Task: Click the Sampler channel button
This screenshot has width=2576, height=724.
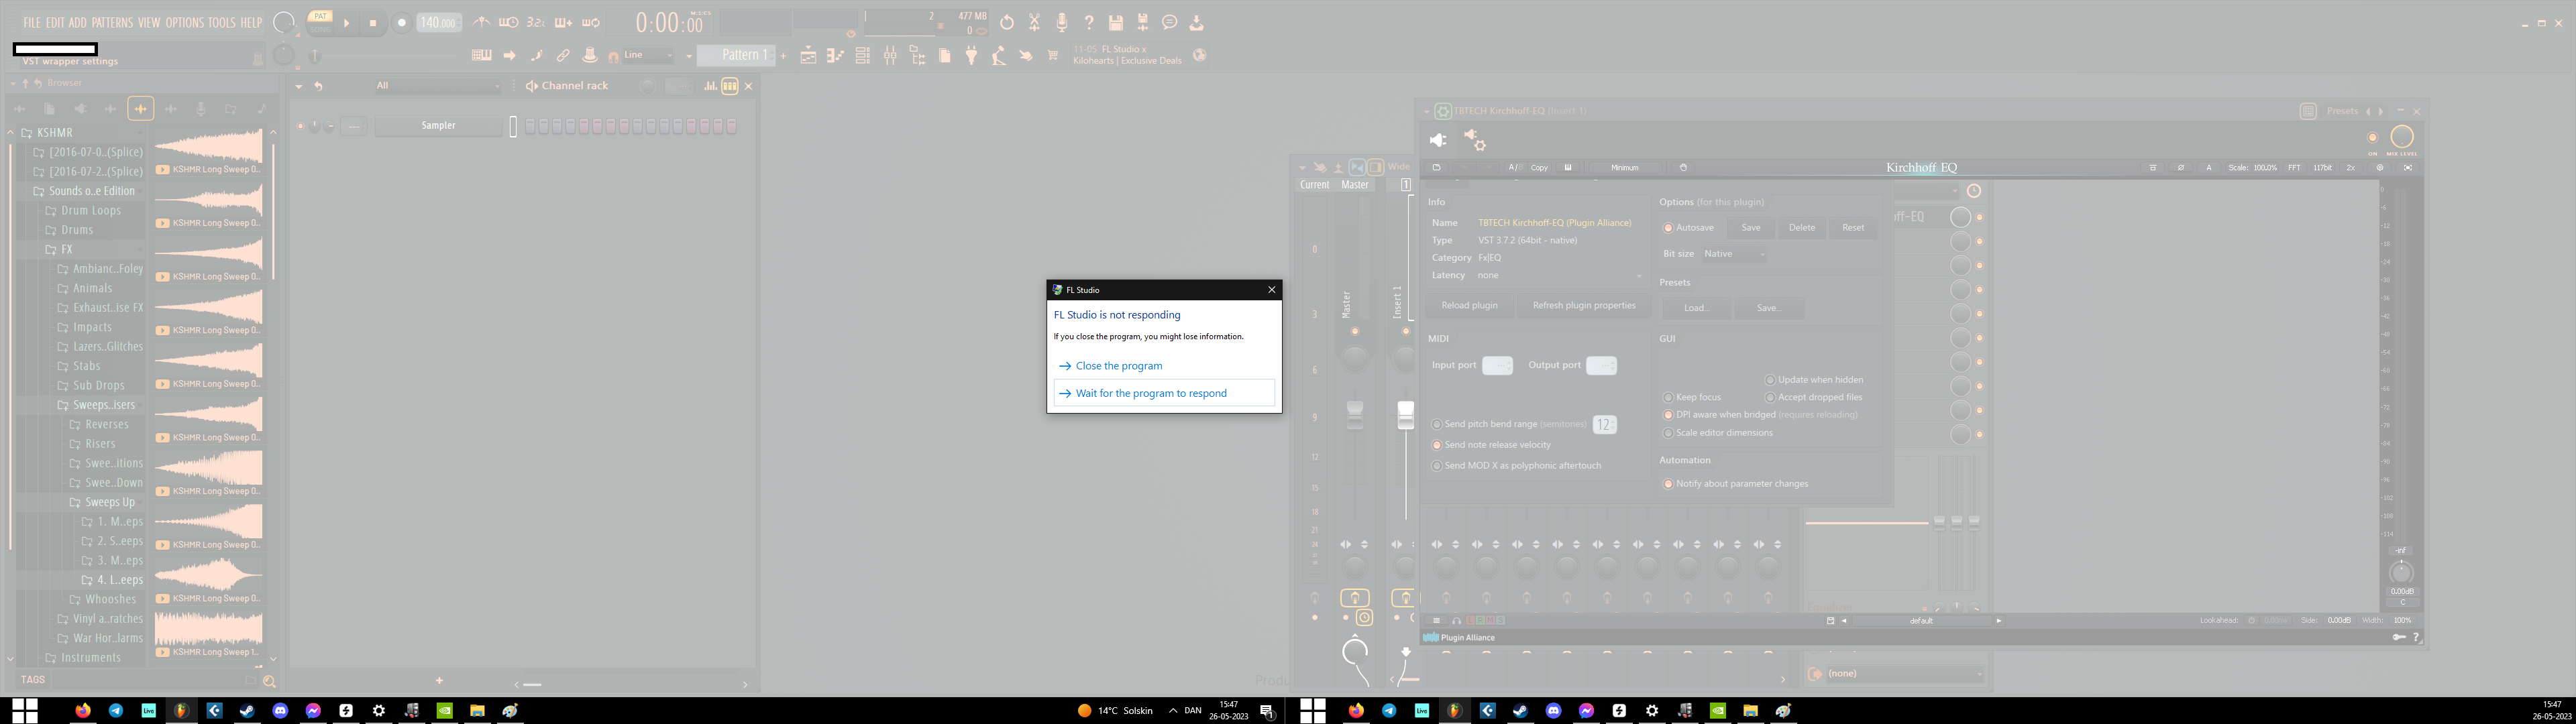Action: pyautogui.click(x=438, y=125)
